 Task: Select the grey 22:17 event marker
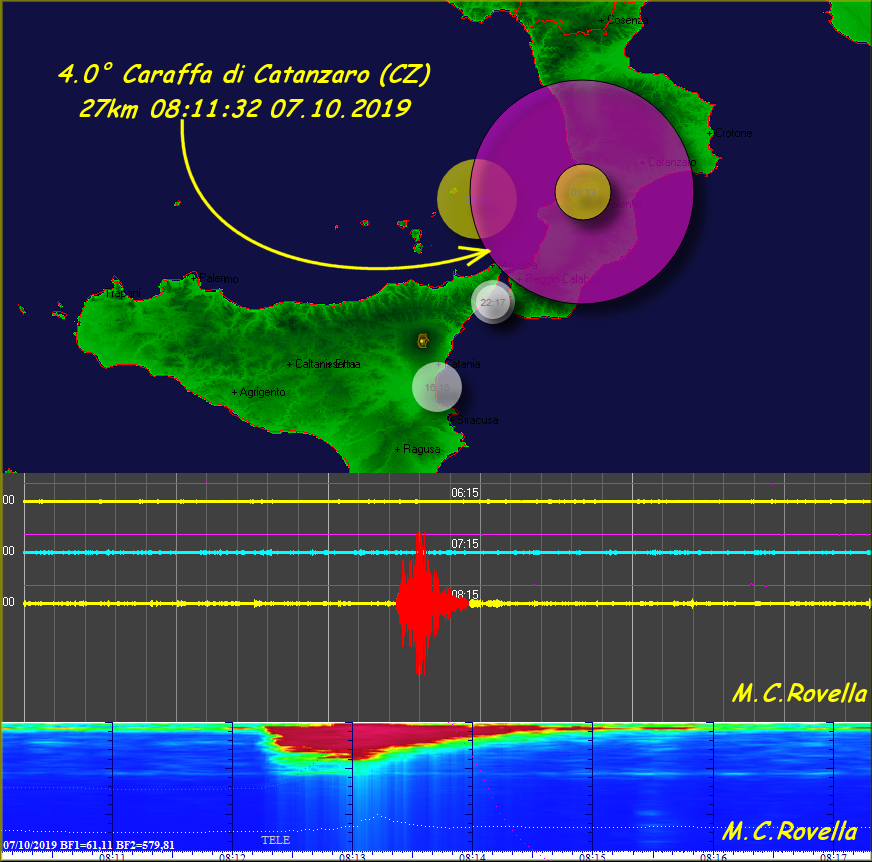click(x=492, y=302)
